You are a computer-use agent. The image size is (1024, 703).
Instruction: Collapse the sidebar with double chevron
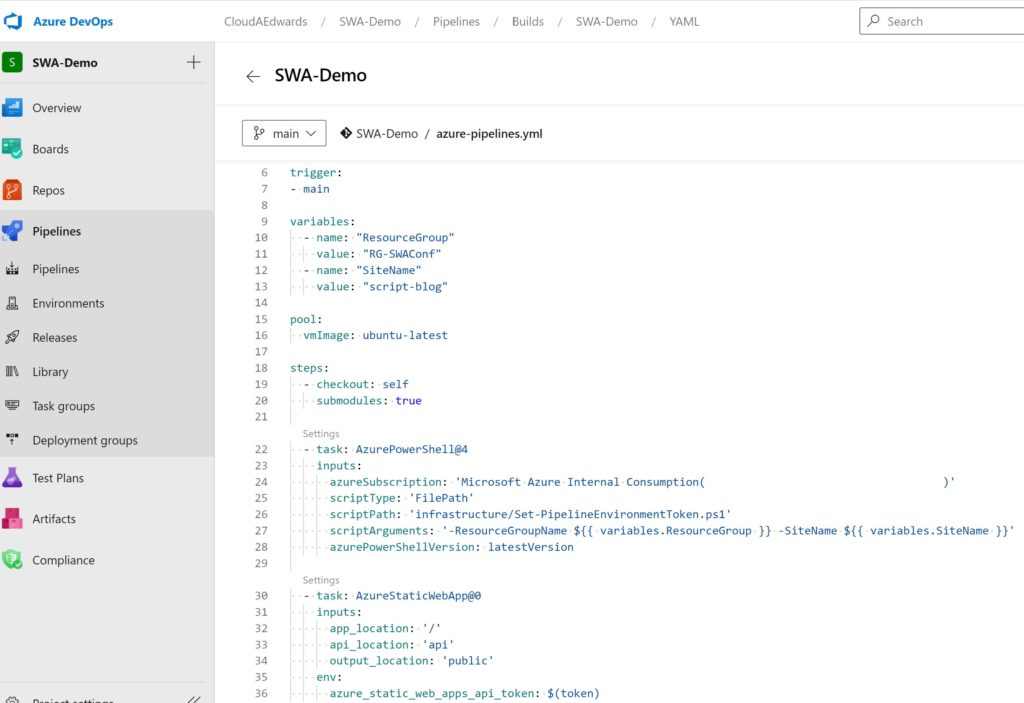[x=193, y=699]
